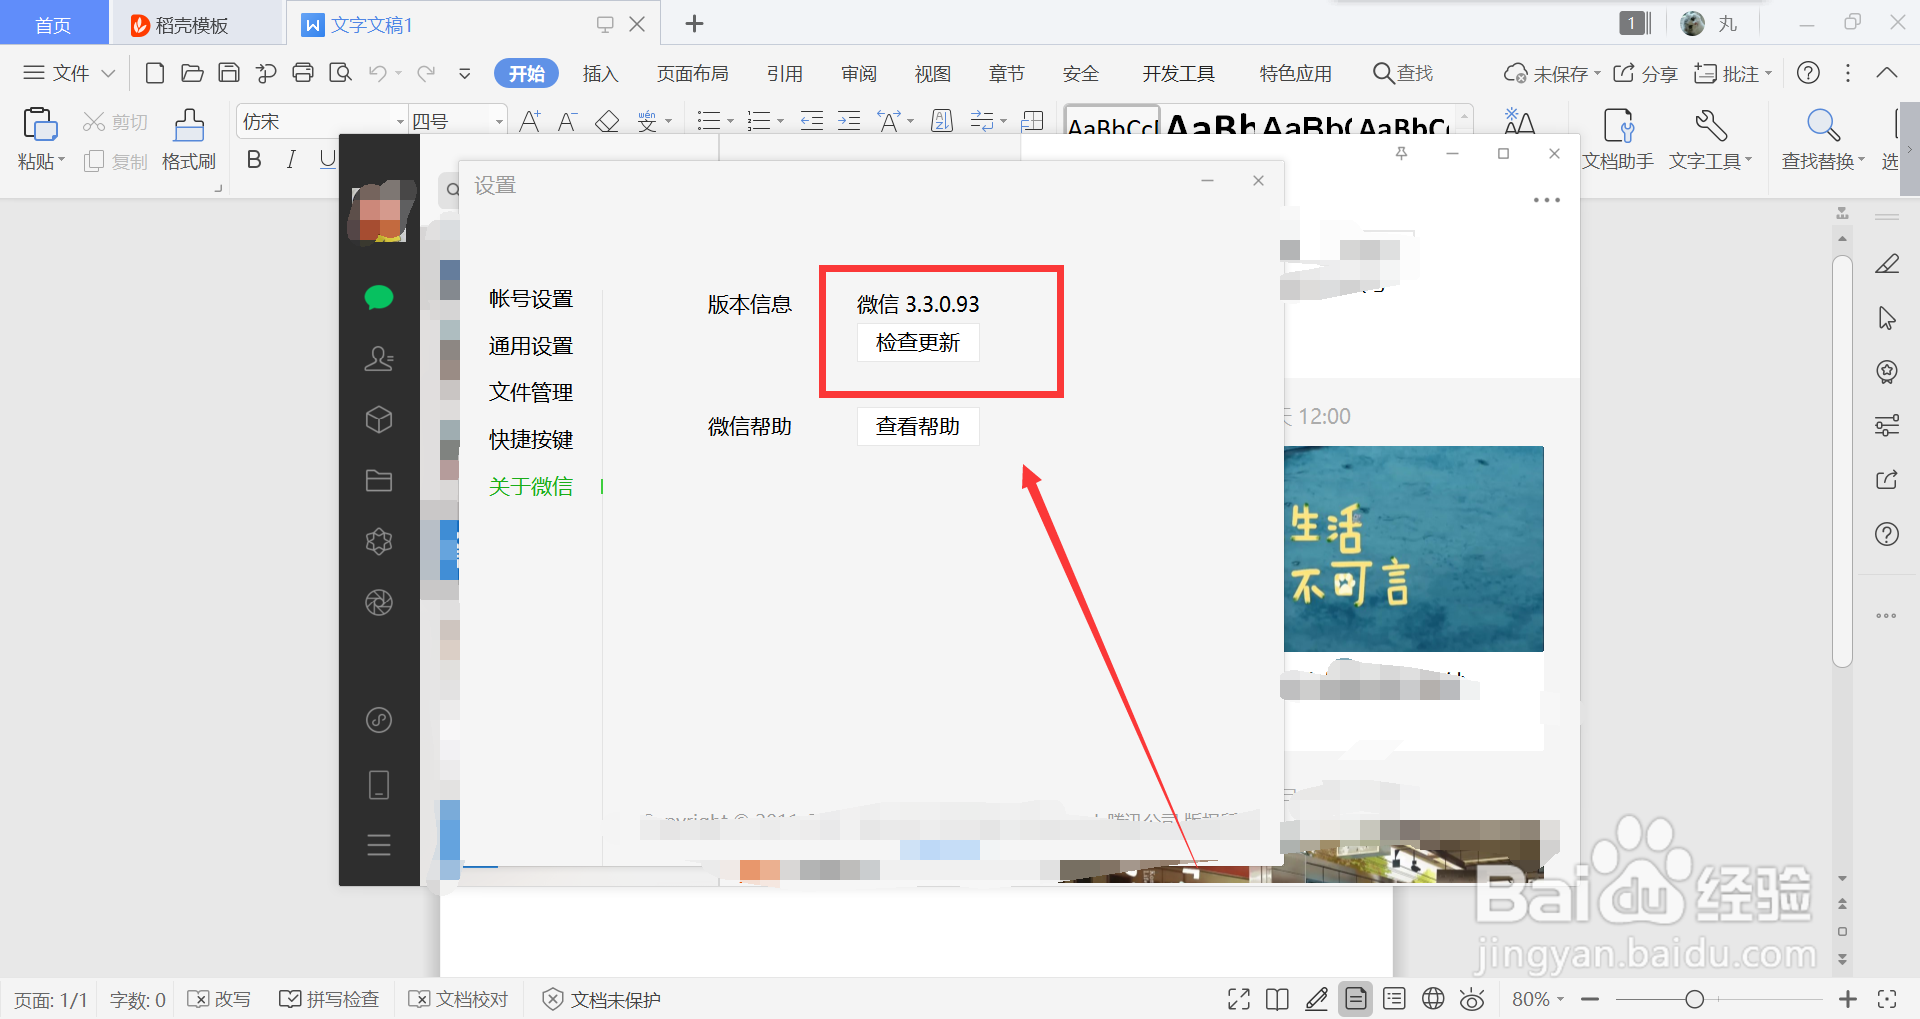Switch to web layout globe icon
Viewport: 1920px width, 1019px height.
coord(1433,999)
